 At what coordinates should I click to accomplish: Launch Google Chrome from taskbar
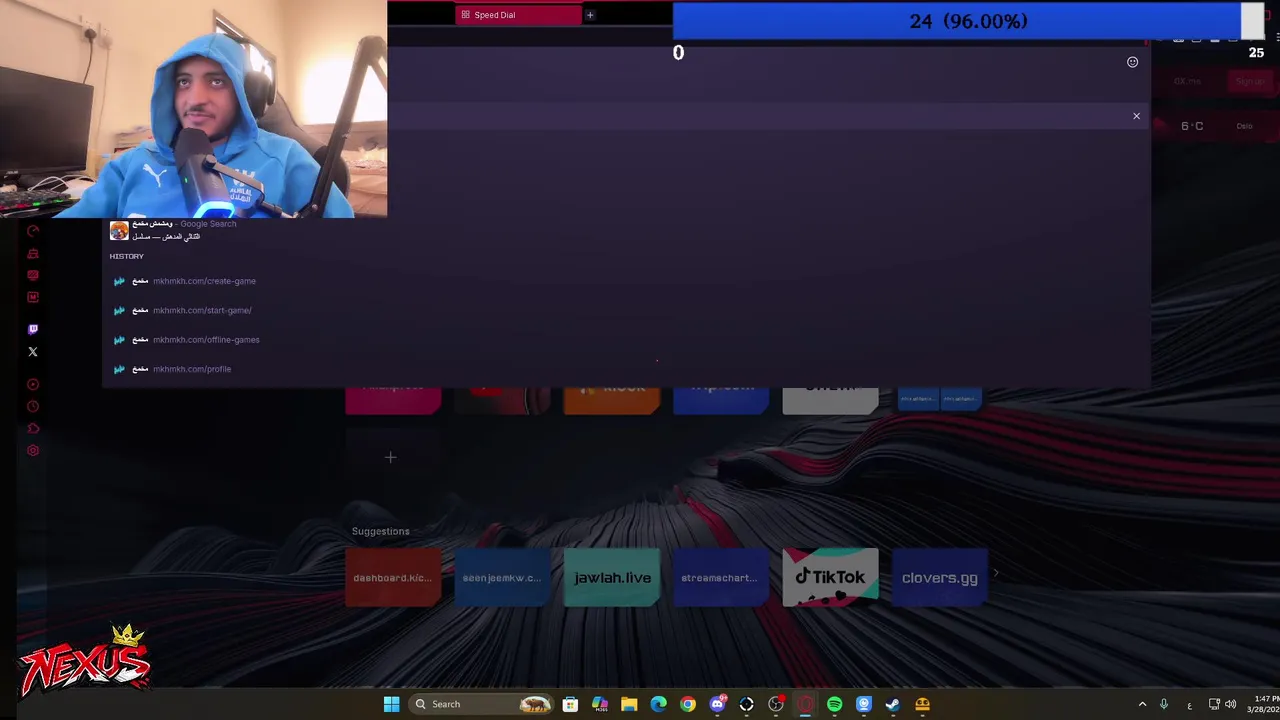[688, 704]
